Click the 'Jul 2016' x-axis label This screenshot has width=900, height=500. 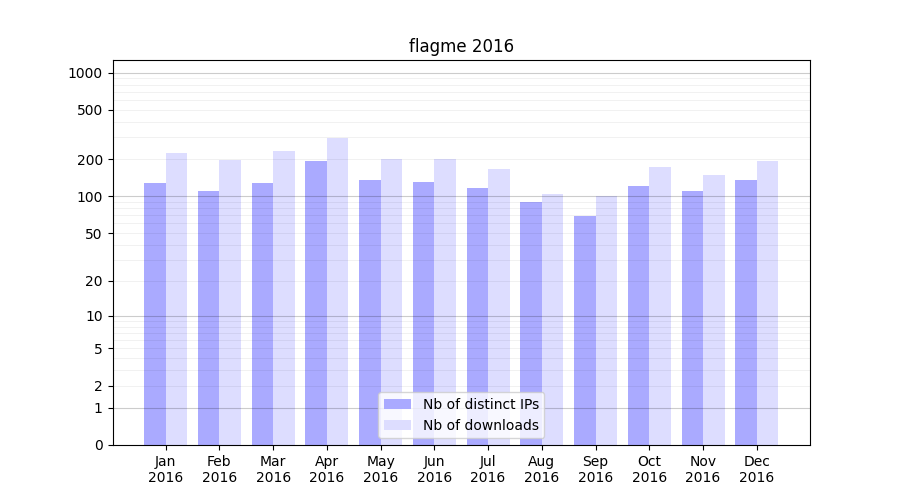pyautogui.click(x=488, y=469)
